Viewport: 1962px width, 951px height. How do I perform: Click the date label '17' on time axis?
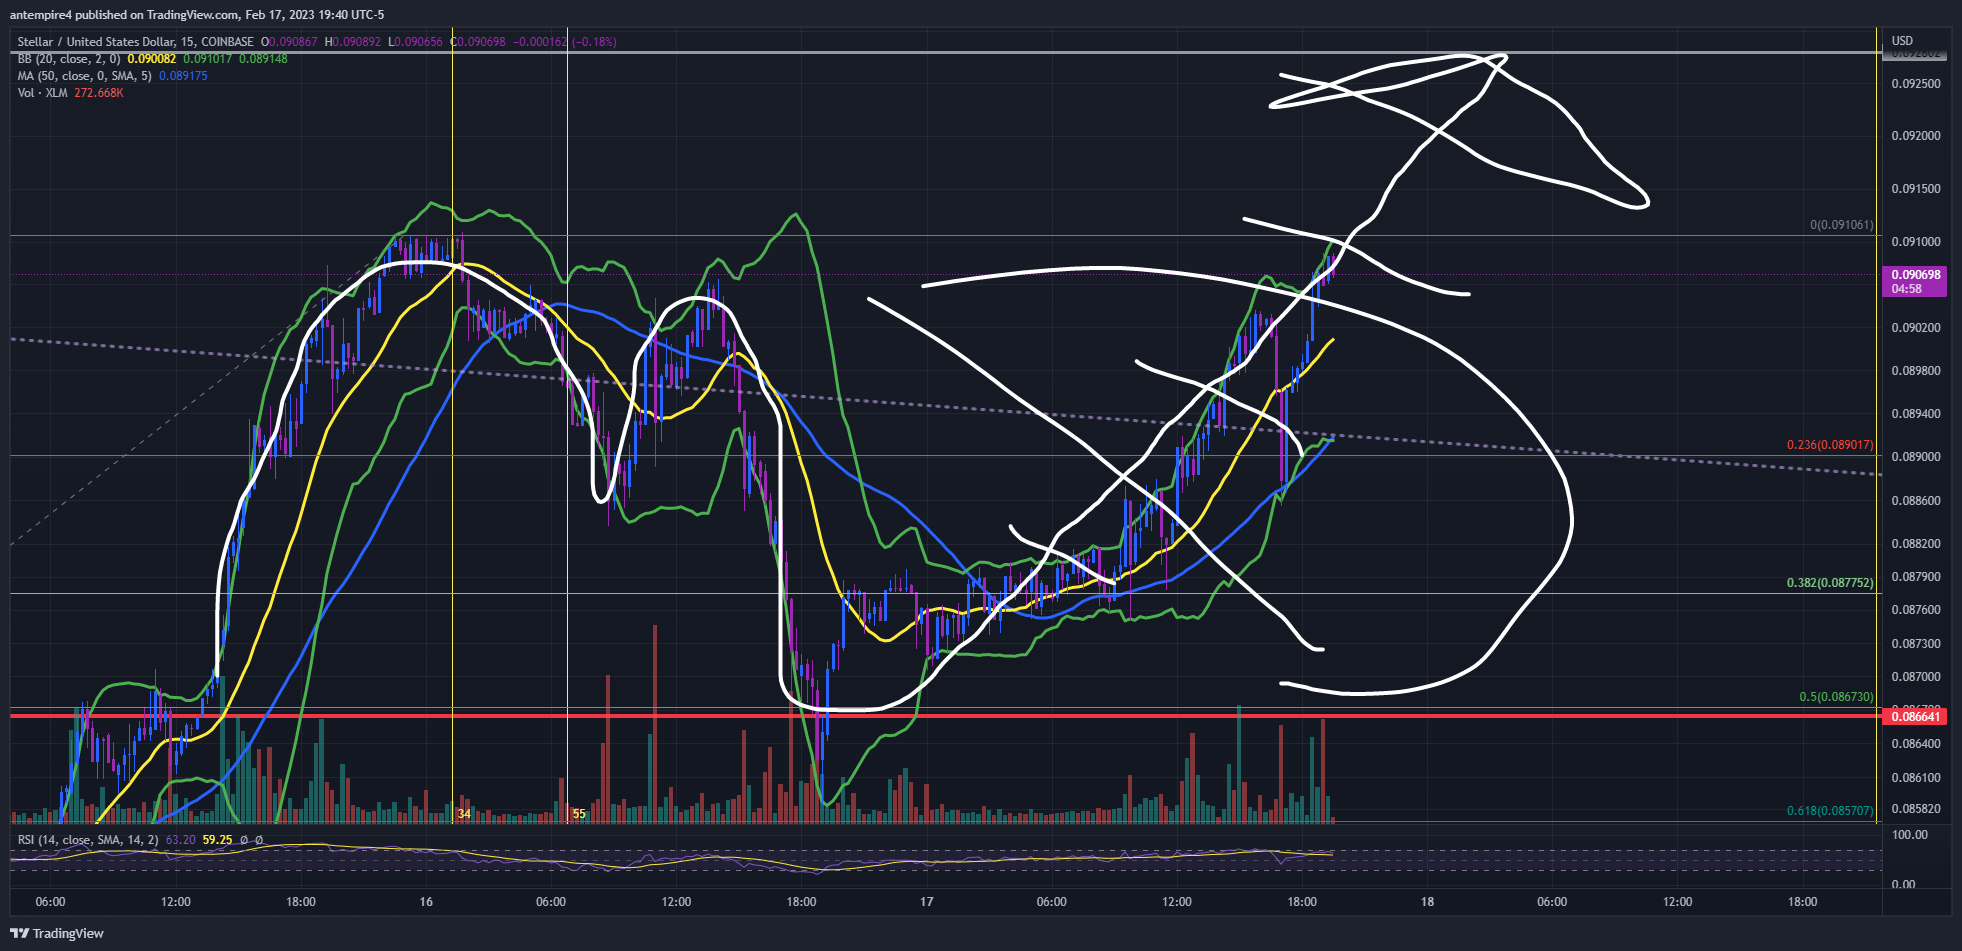(x=927, y=902)
